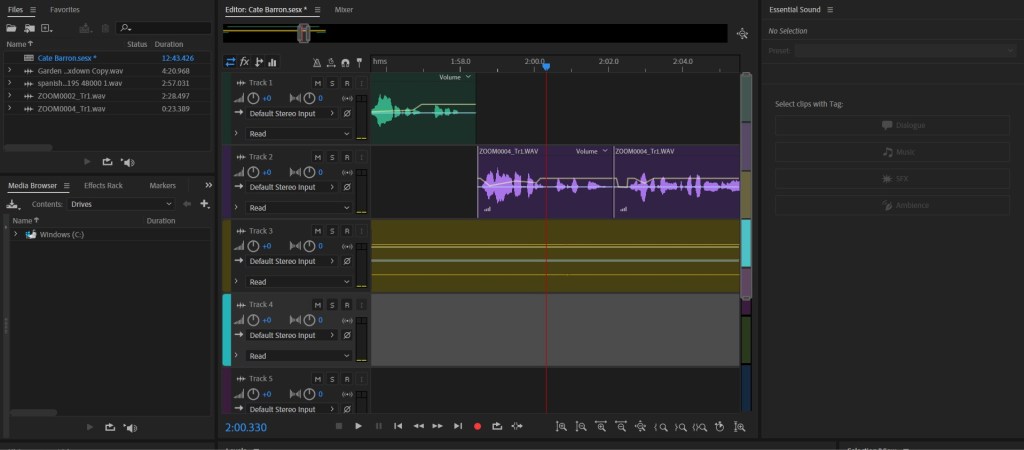The width and height of the screenshot is (1024, 450).
Task: Click the Loop Playback icon in the transport
Action: pos(496,426)
